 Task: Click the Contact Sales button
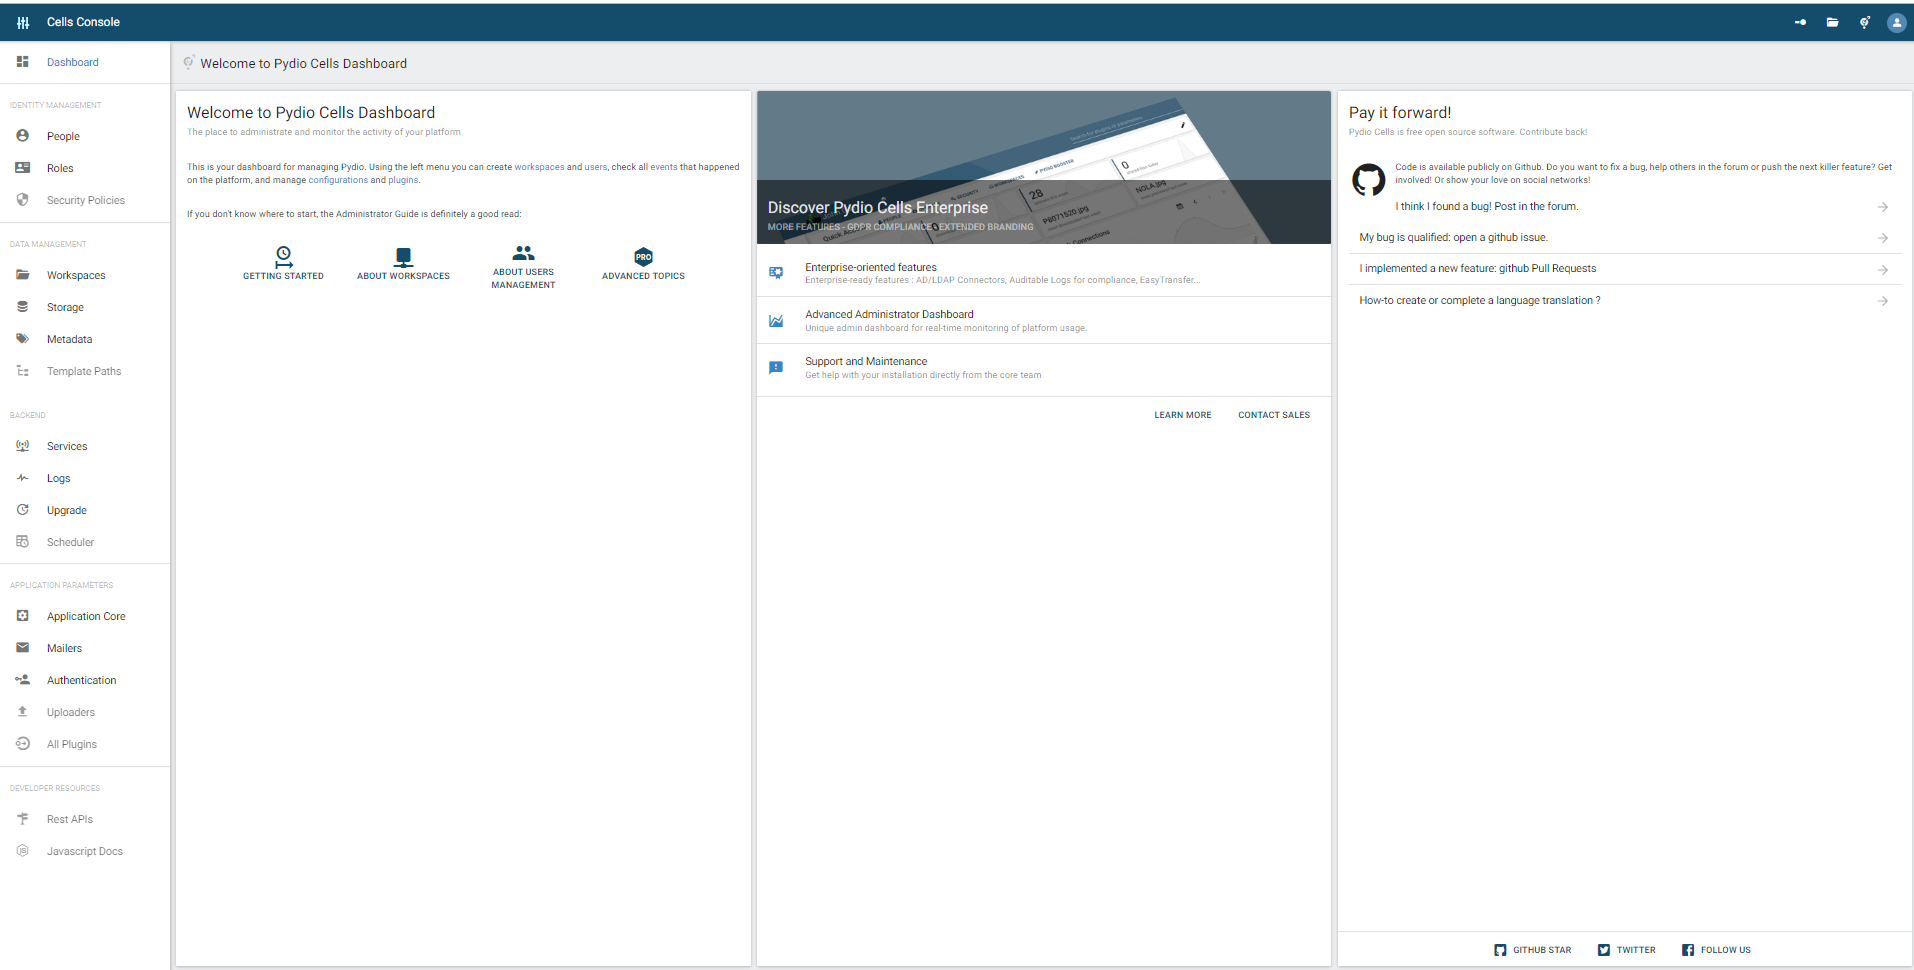point(1273,415)
